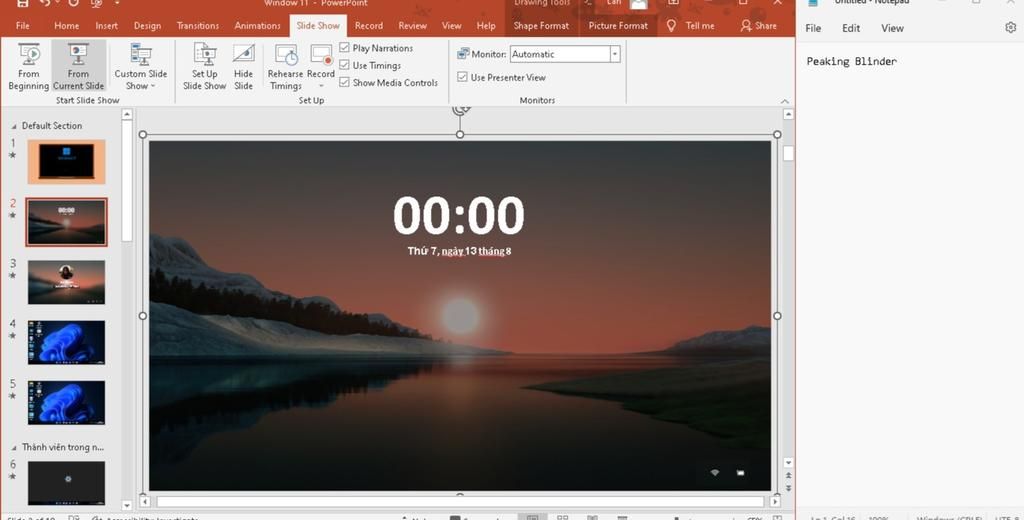
Task: Click slide panel scroll down arrow
Action: (x=127, y=505)
